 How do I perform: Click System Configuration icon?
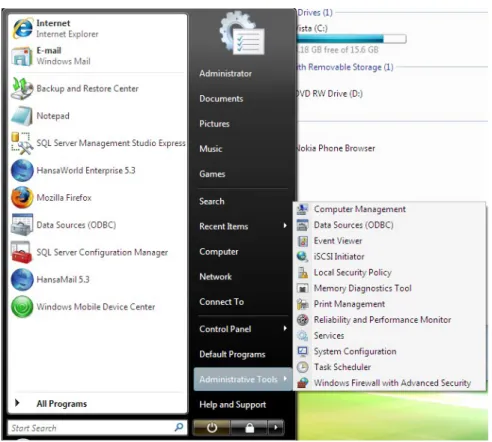pos(303,351)
